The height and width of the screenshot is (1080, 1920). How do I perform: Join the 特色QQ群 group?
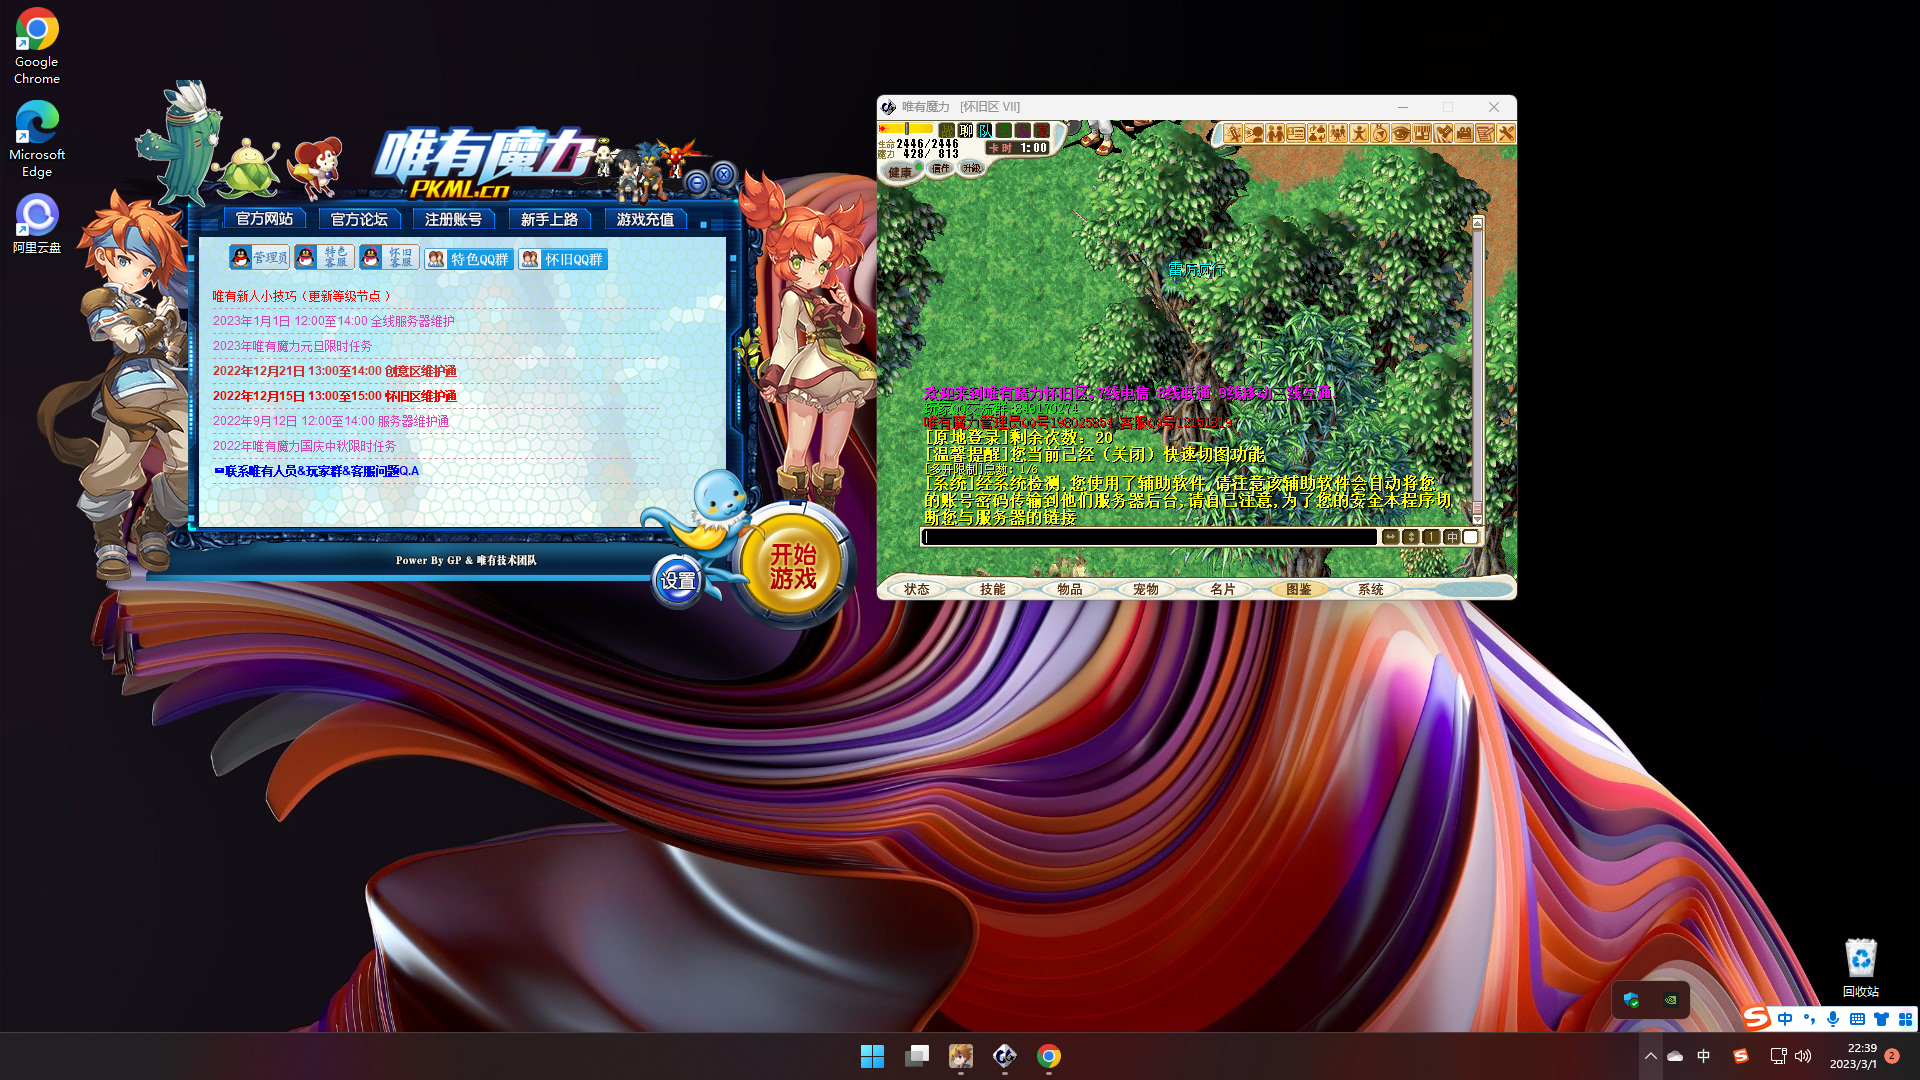[x=469, y=259]
